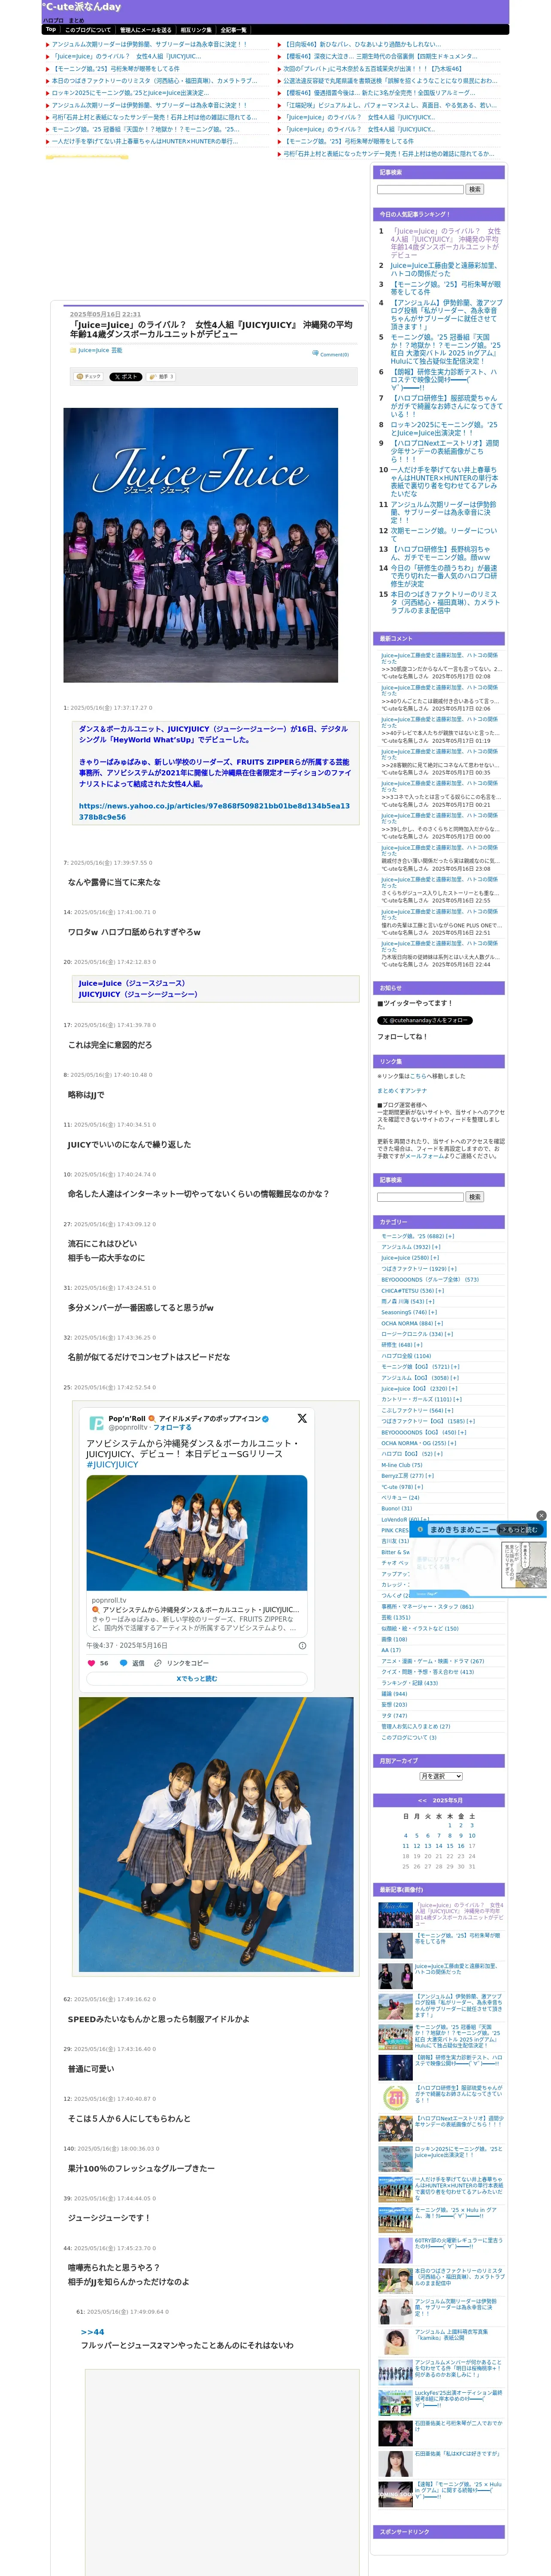Expand 研修生 (648) category [+]
Screen dimensions: 551x2576
418,1345
